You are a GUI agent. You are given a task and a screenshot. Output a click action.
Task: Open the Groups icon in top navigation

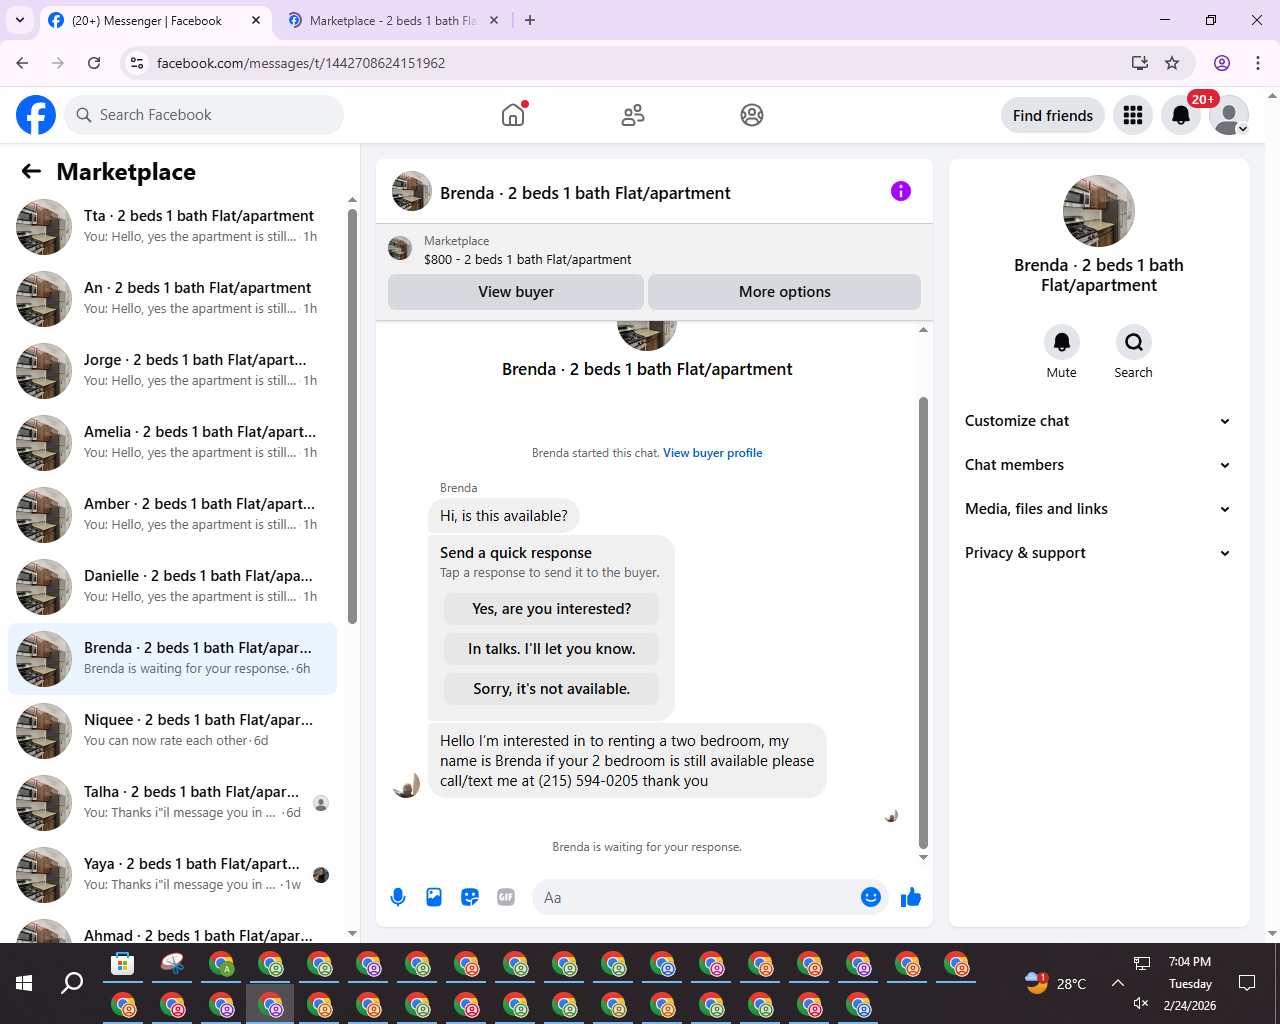[x=752, y=115]
